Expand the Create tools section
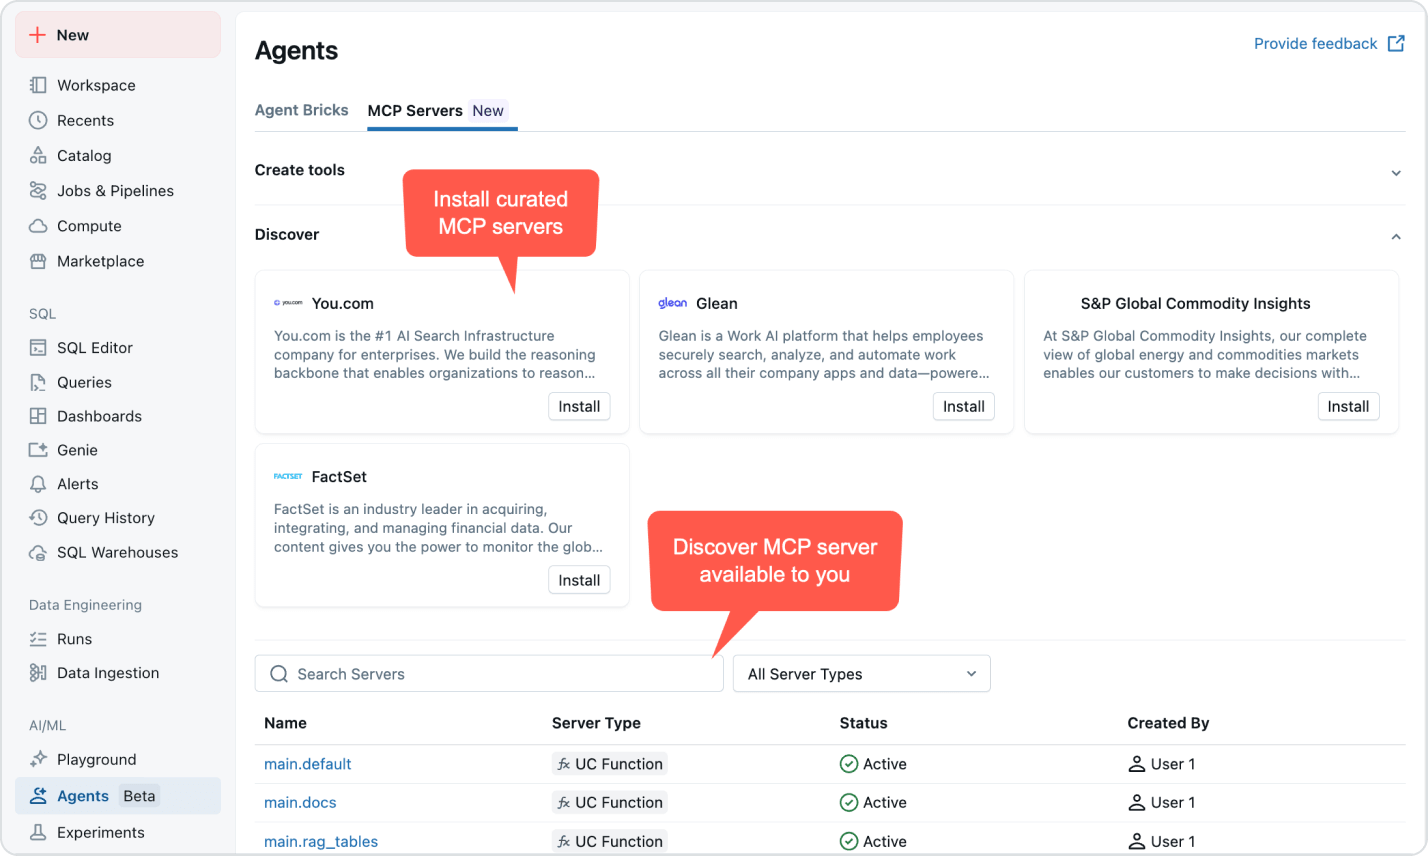 pos(1396,172)
